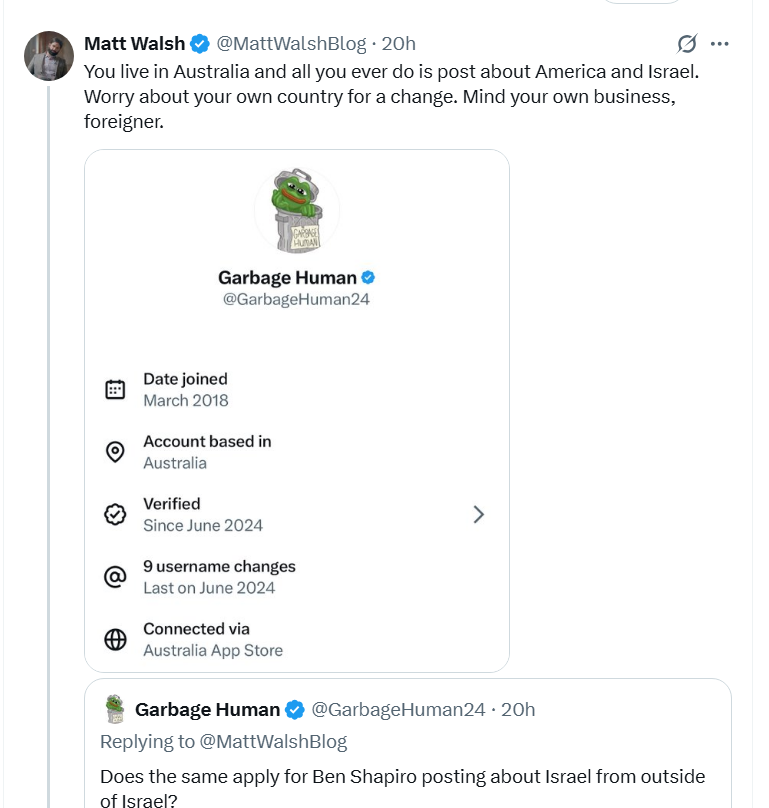Click the @ icon beside username changes
Viewport: 769px width, 808px height.
pos(115,577)
